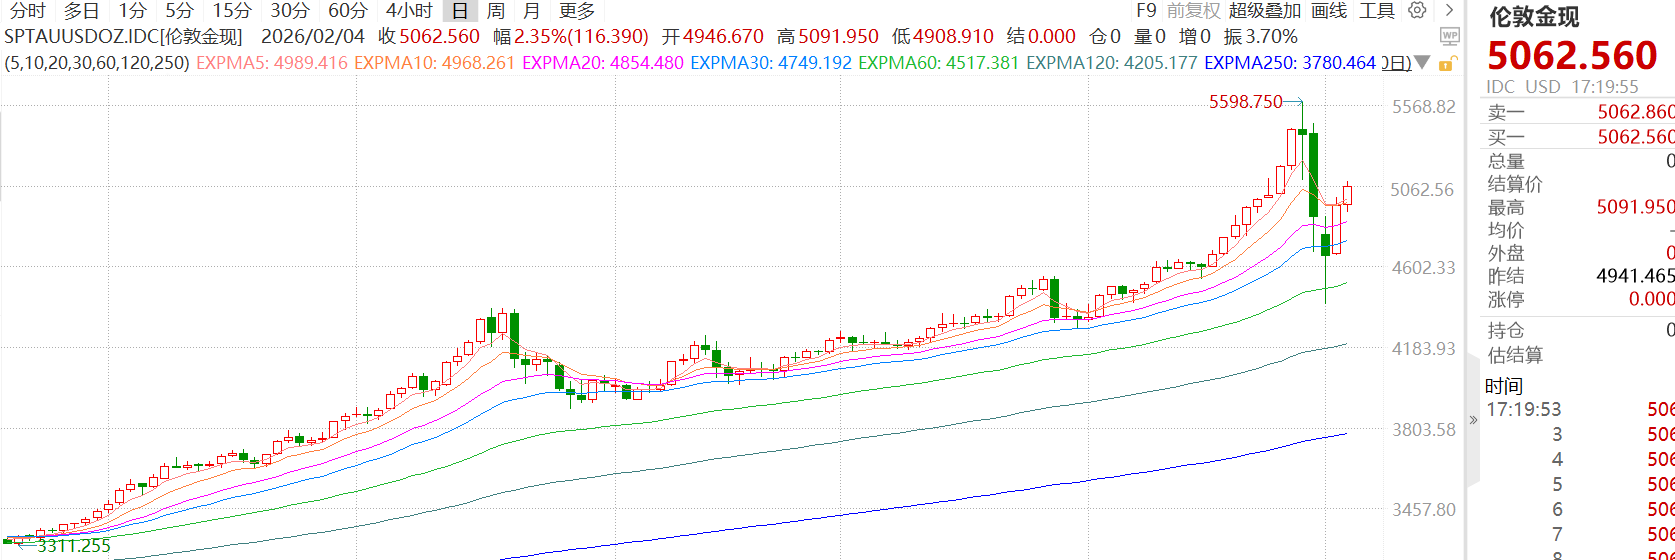Screen dimensions: 1675x560
Task: Switch to 分时 intraday view
Action: tap(27, 11)
